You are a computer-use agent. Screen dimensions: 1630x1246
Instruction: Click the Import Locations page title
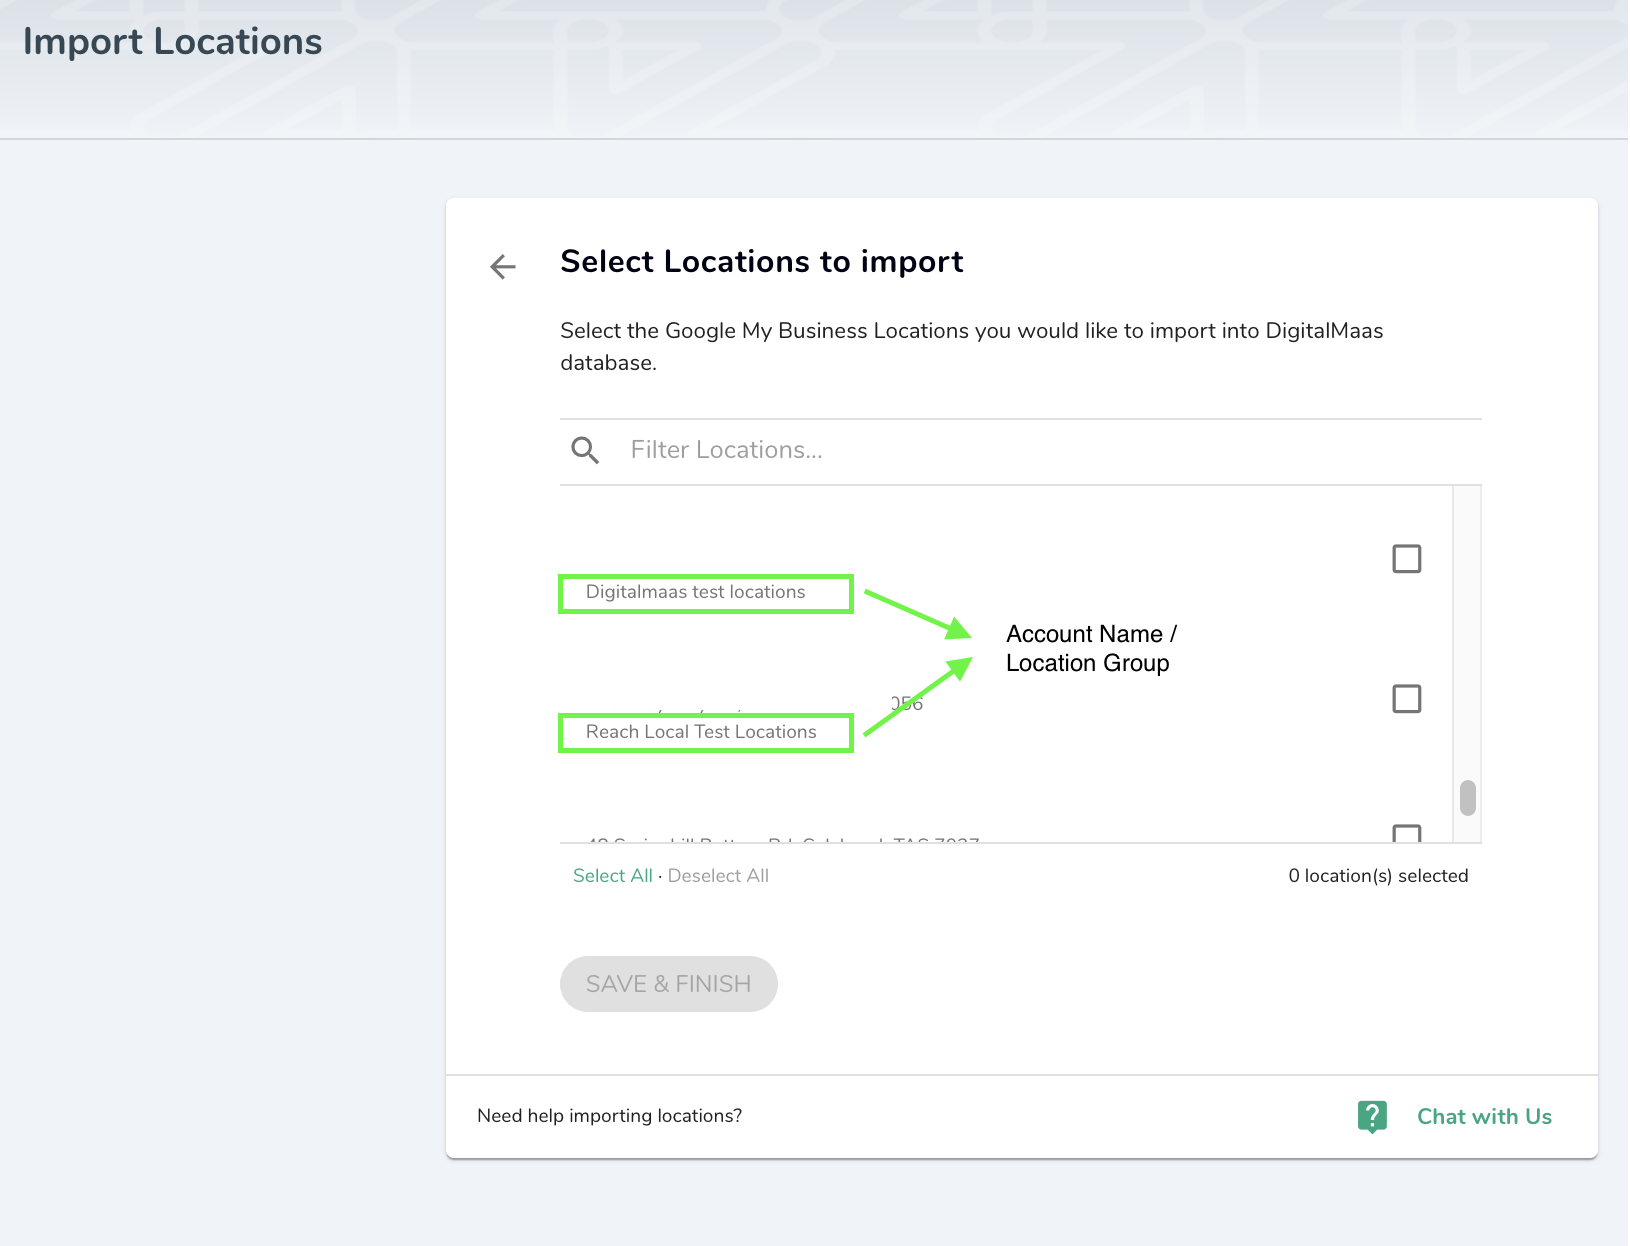pyautogui.click(x=172, y=42)
